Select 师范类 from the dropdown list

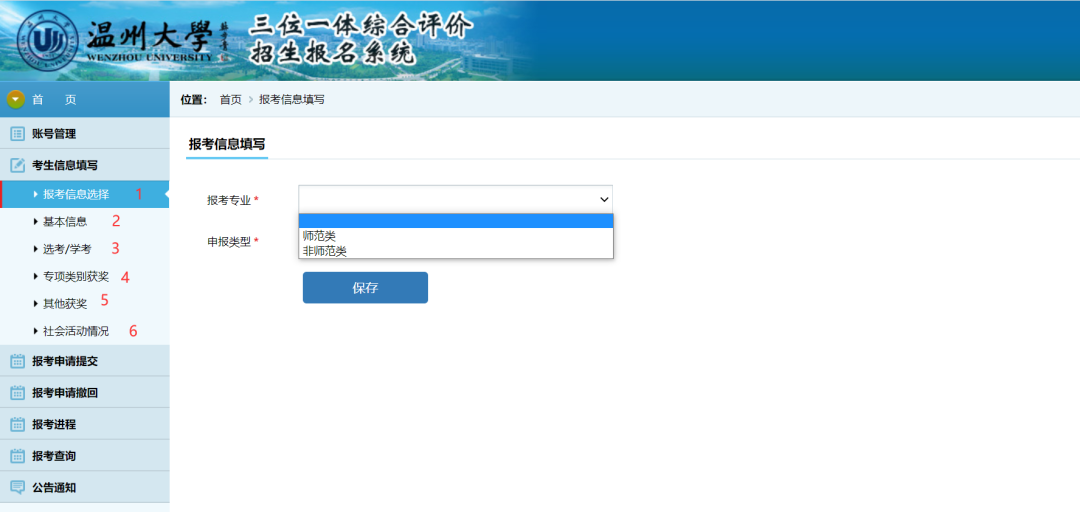coord(319,236)
